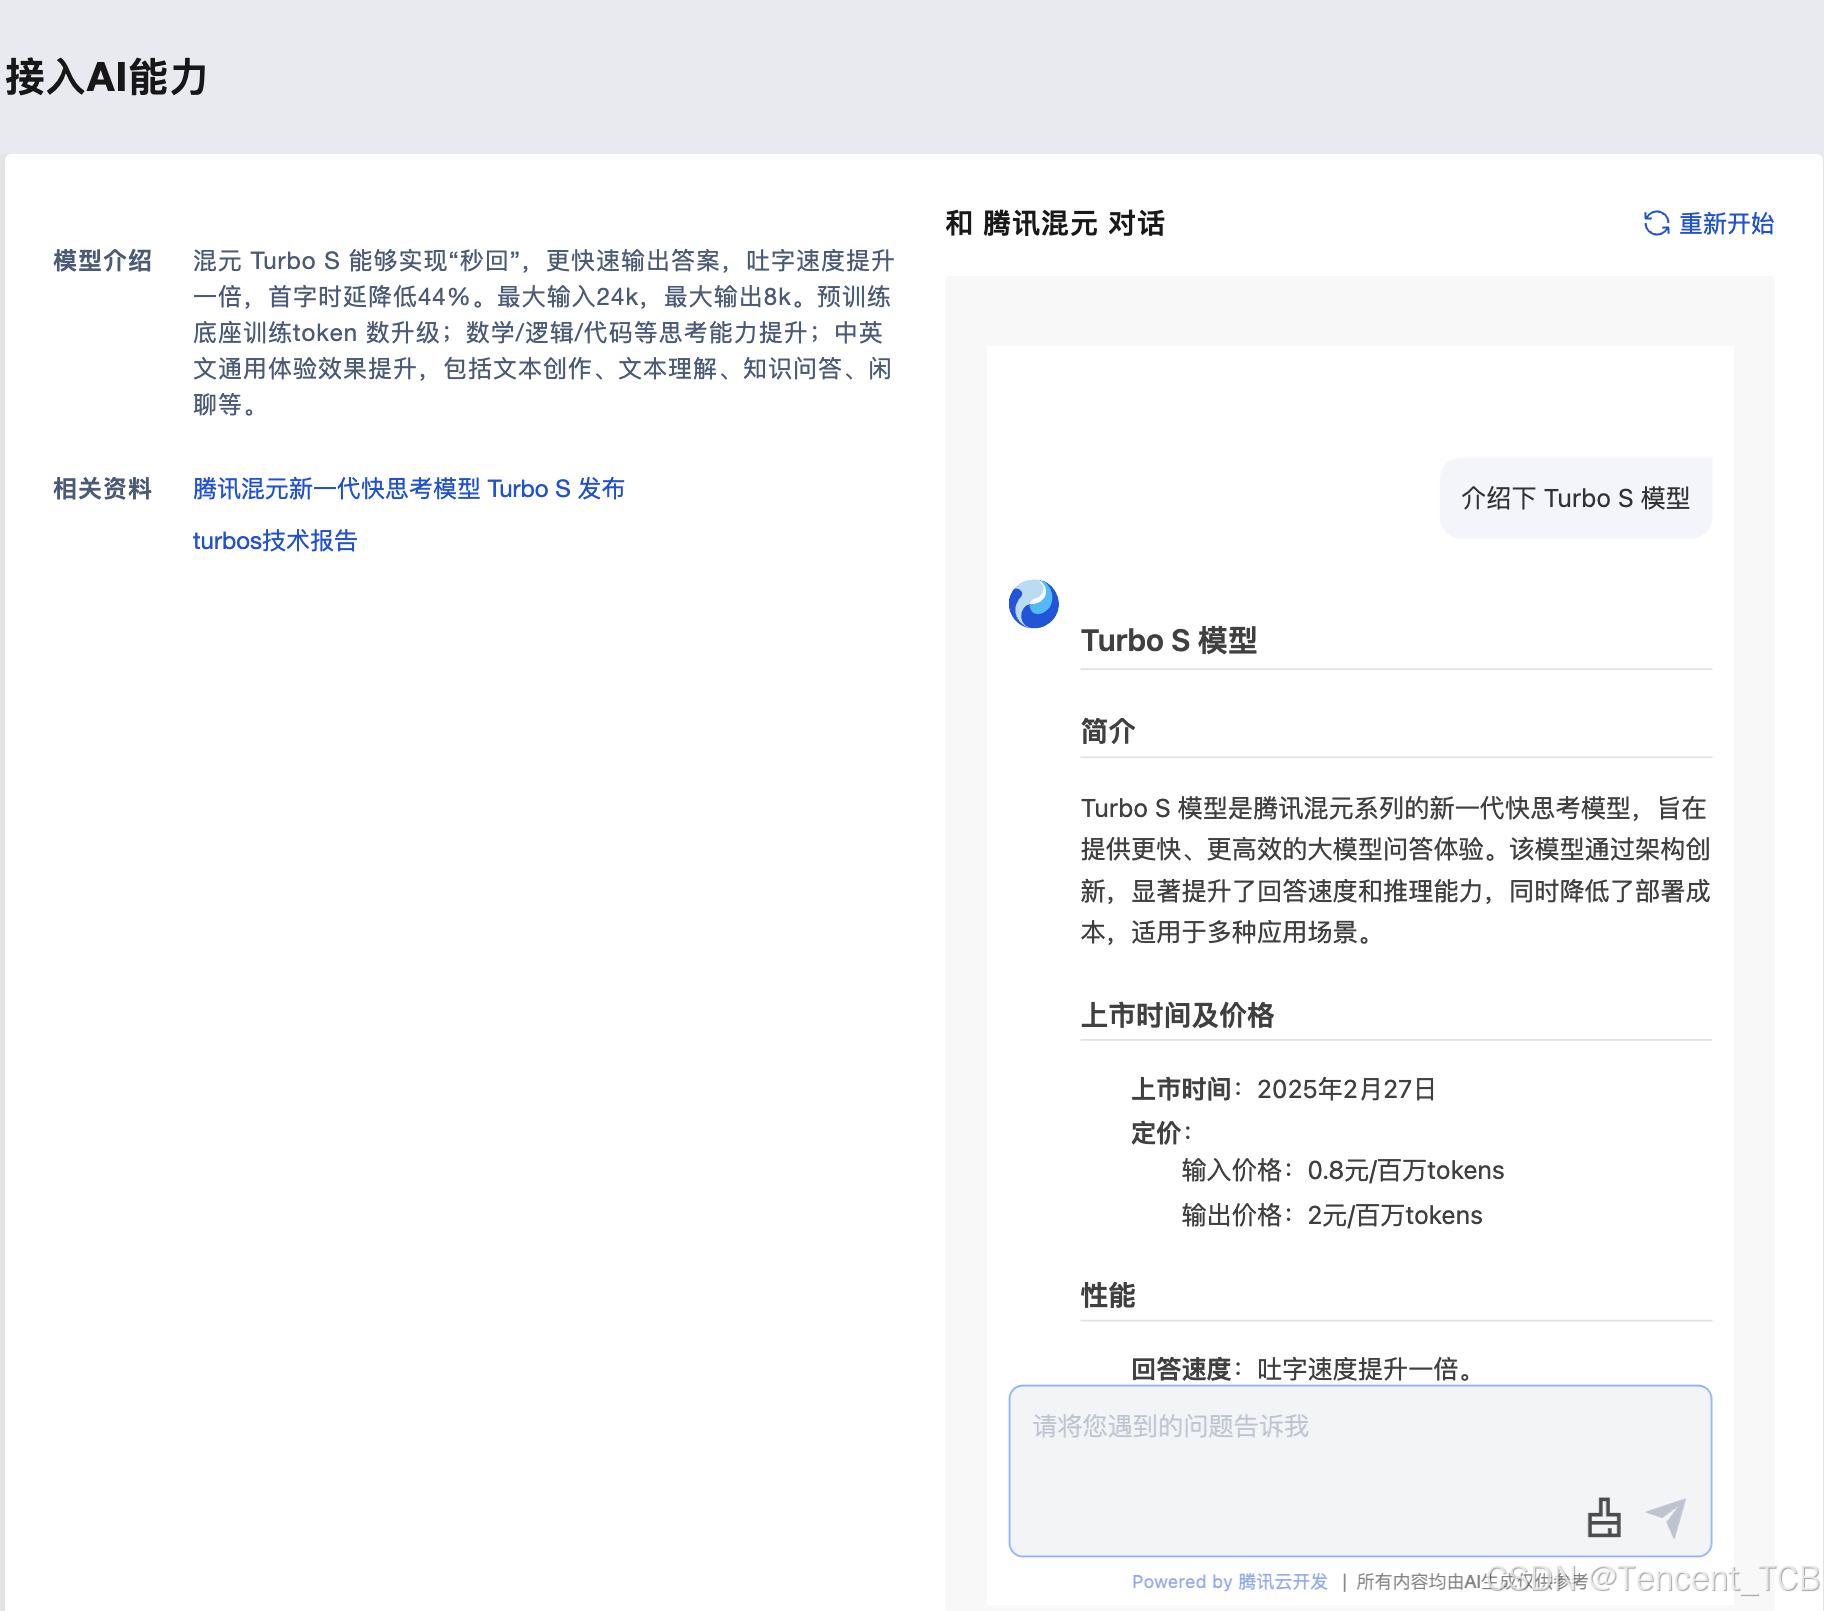Click the text 输出价格：2元/百万tokens
The image size is (1824, 1611).
click(x=1331, y=1215)
